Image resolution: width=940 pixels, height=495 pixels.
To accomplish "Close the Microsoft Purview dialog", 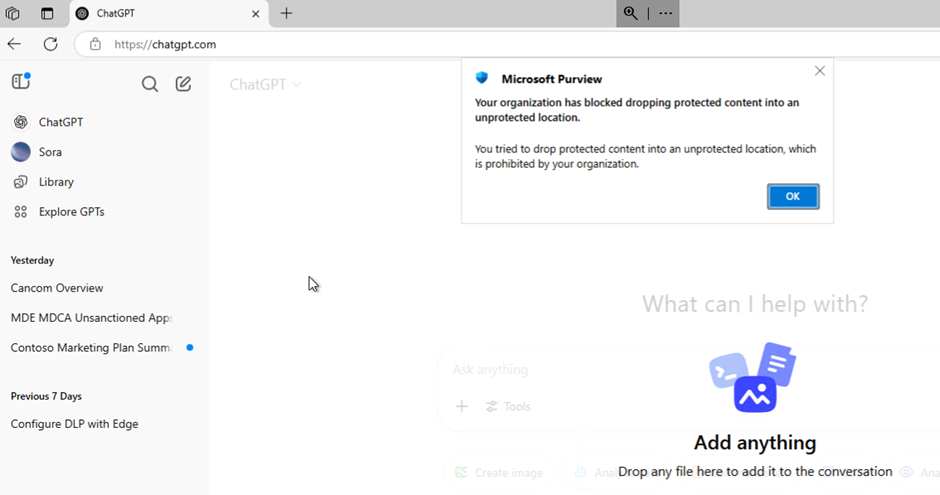I will [820, 71].
